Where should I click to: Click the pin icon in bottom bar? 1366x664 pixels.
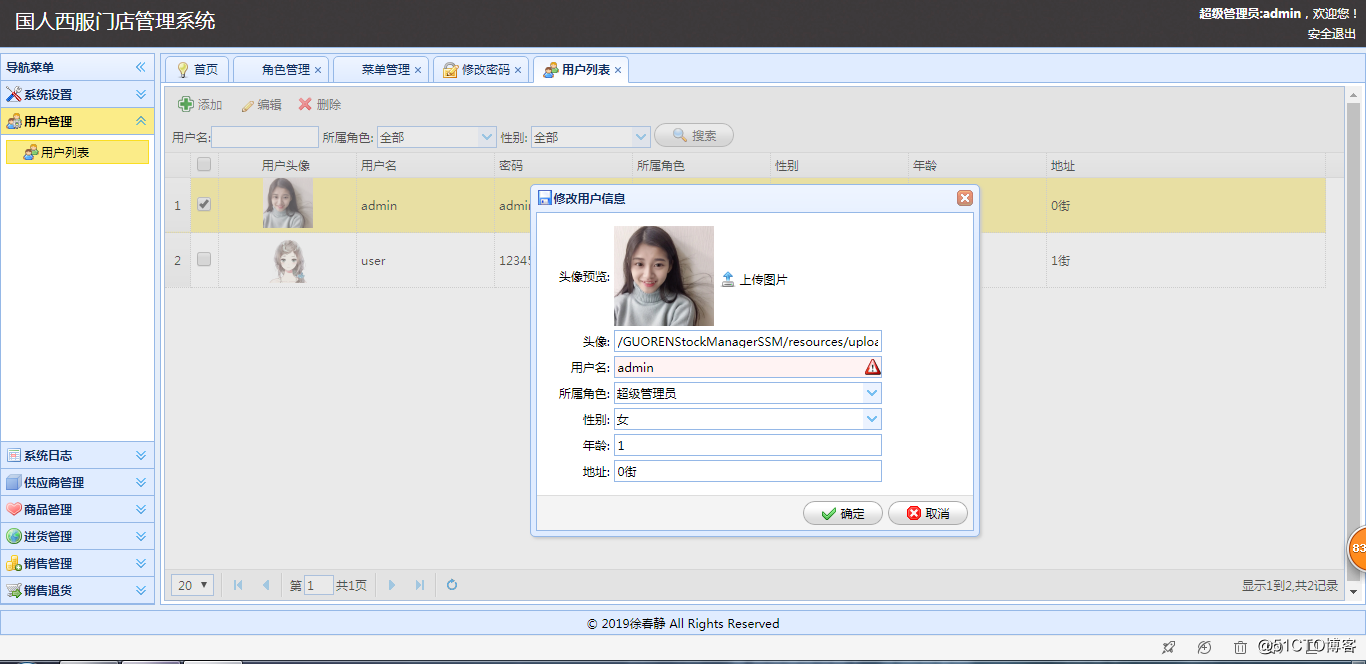(1167, 647)
